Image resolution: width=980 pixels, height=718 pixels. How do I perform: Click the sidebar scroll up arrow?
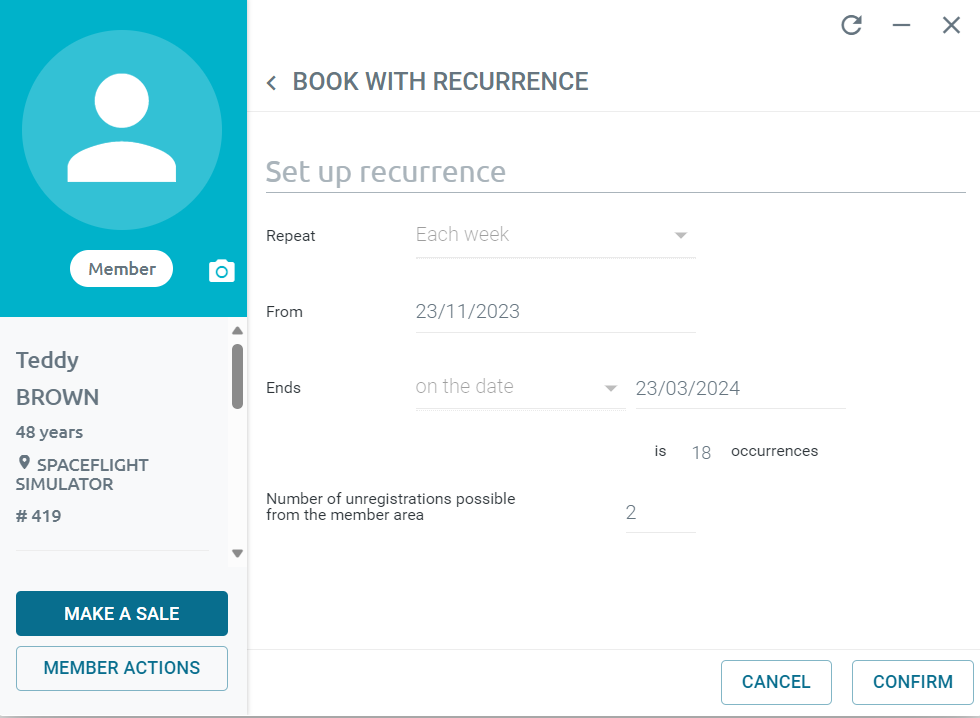[238, 331]
